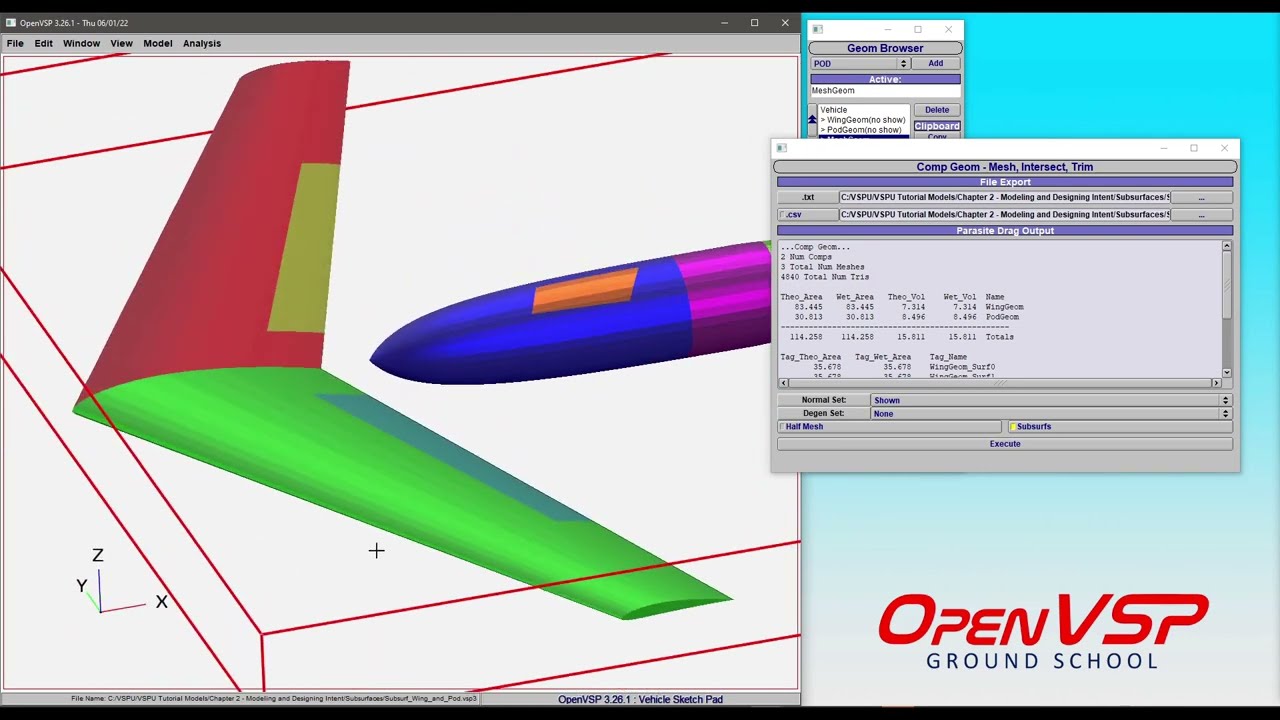This screenshot has height=720, width=1280.
Task: Open the File menu
Action: (x=15, y=43)
